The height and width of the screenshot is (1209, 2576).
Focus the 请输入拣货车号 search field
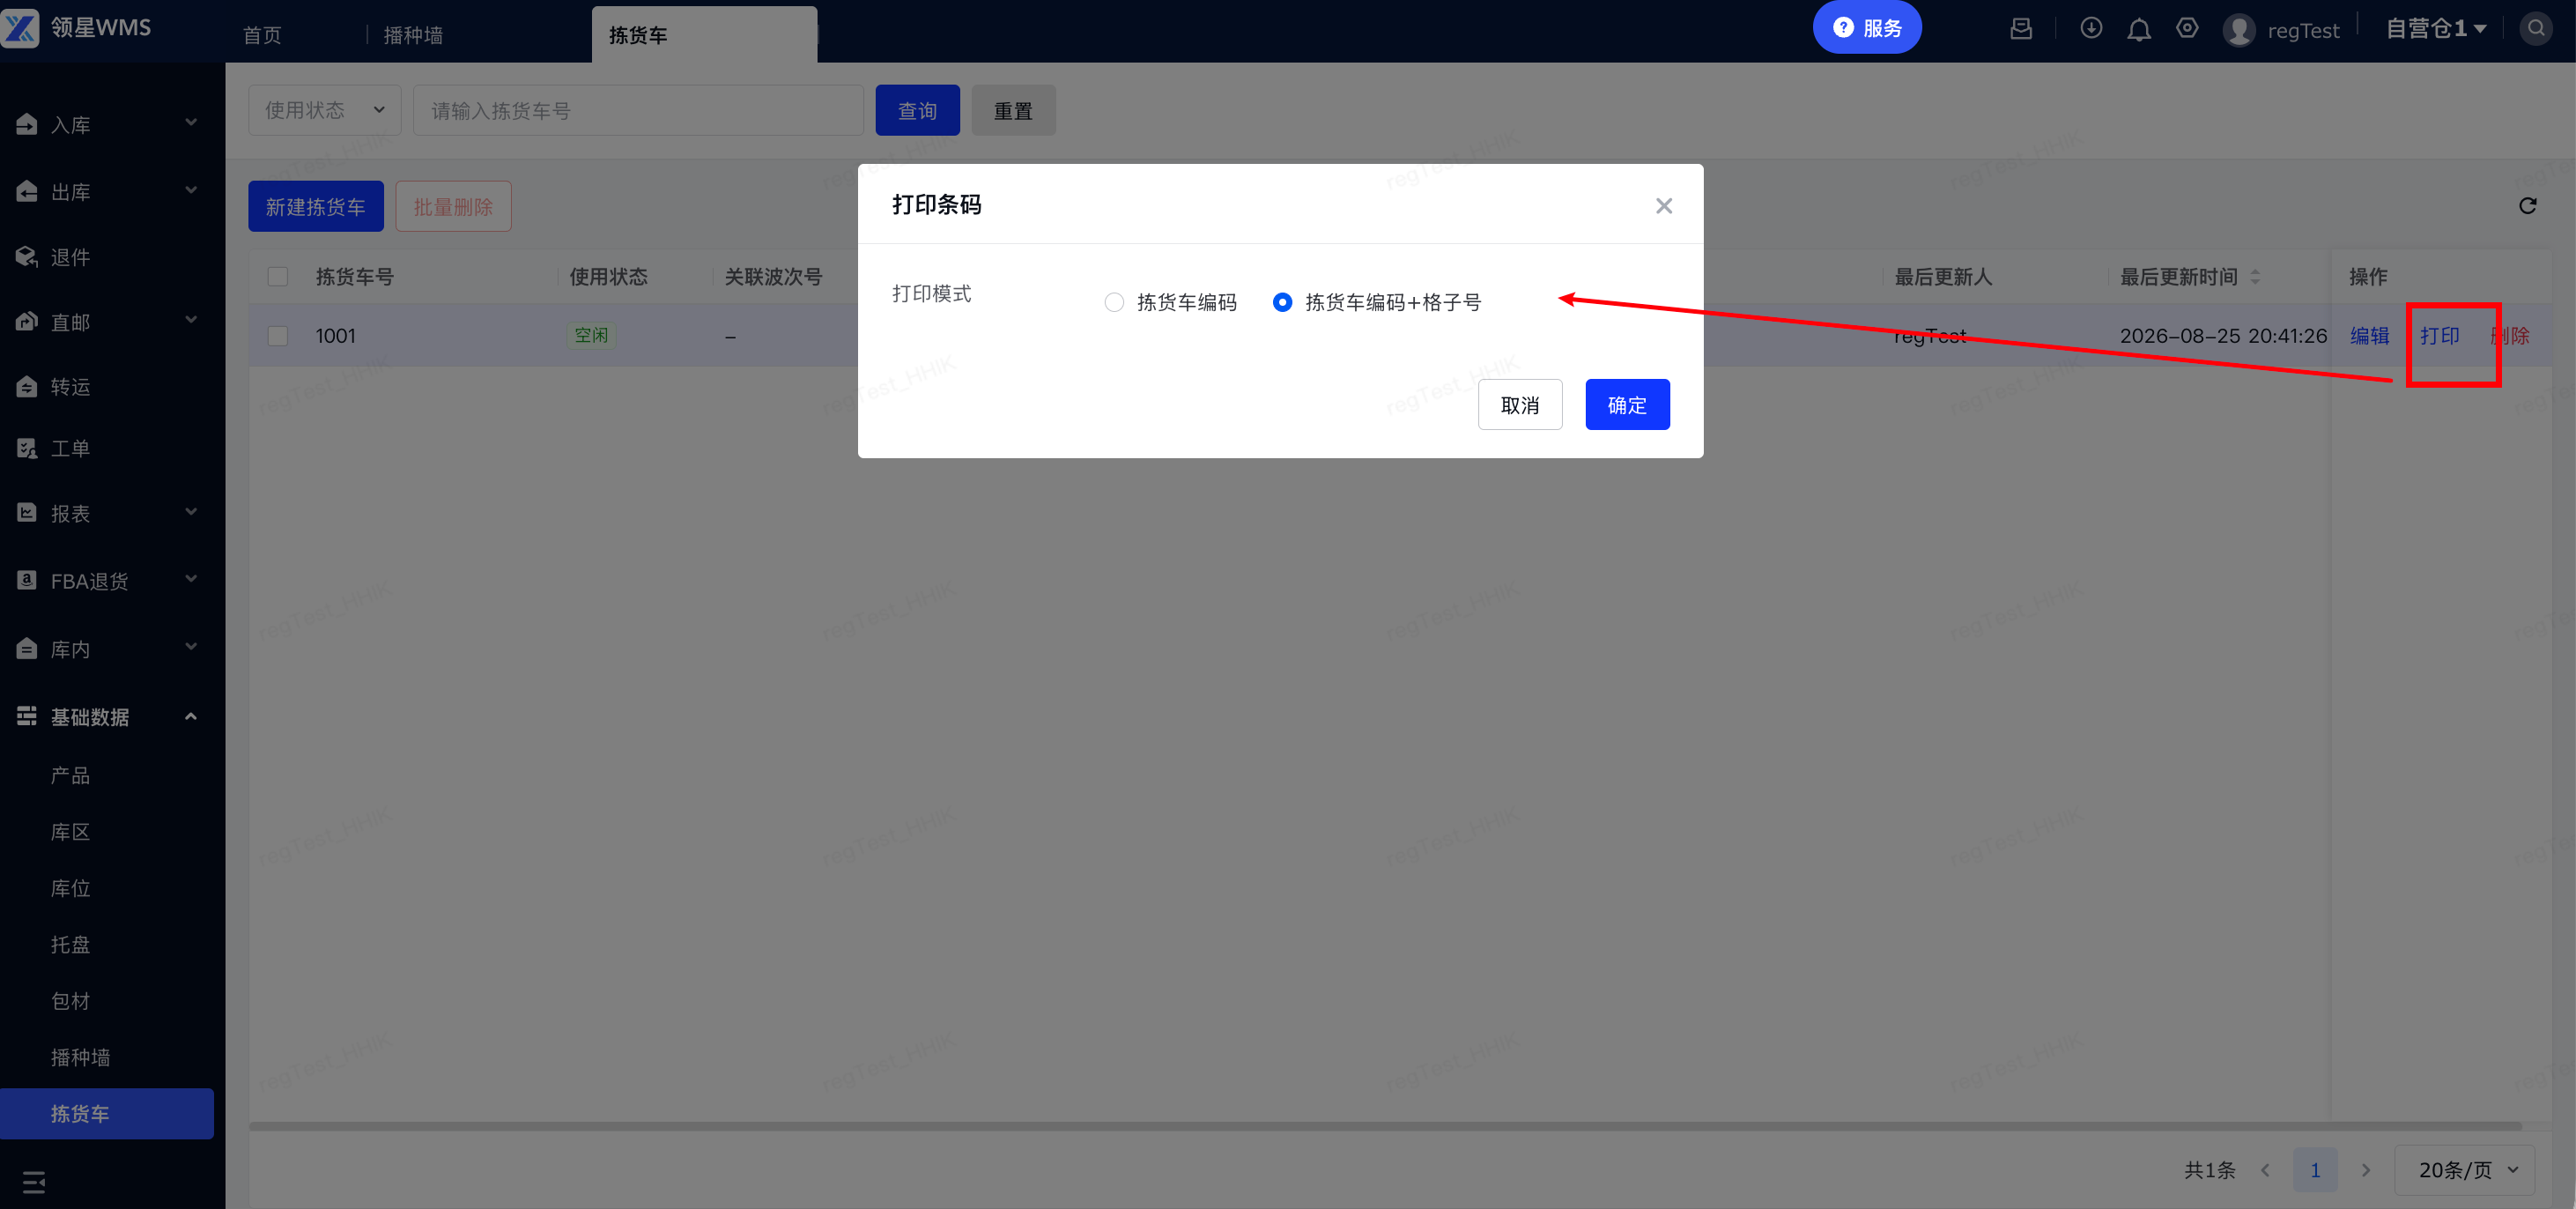click(638, 110)
